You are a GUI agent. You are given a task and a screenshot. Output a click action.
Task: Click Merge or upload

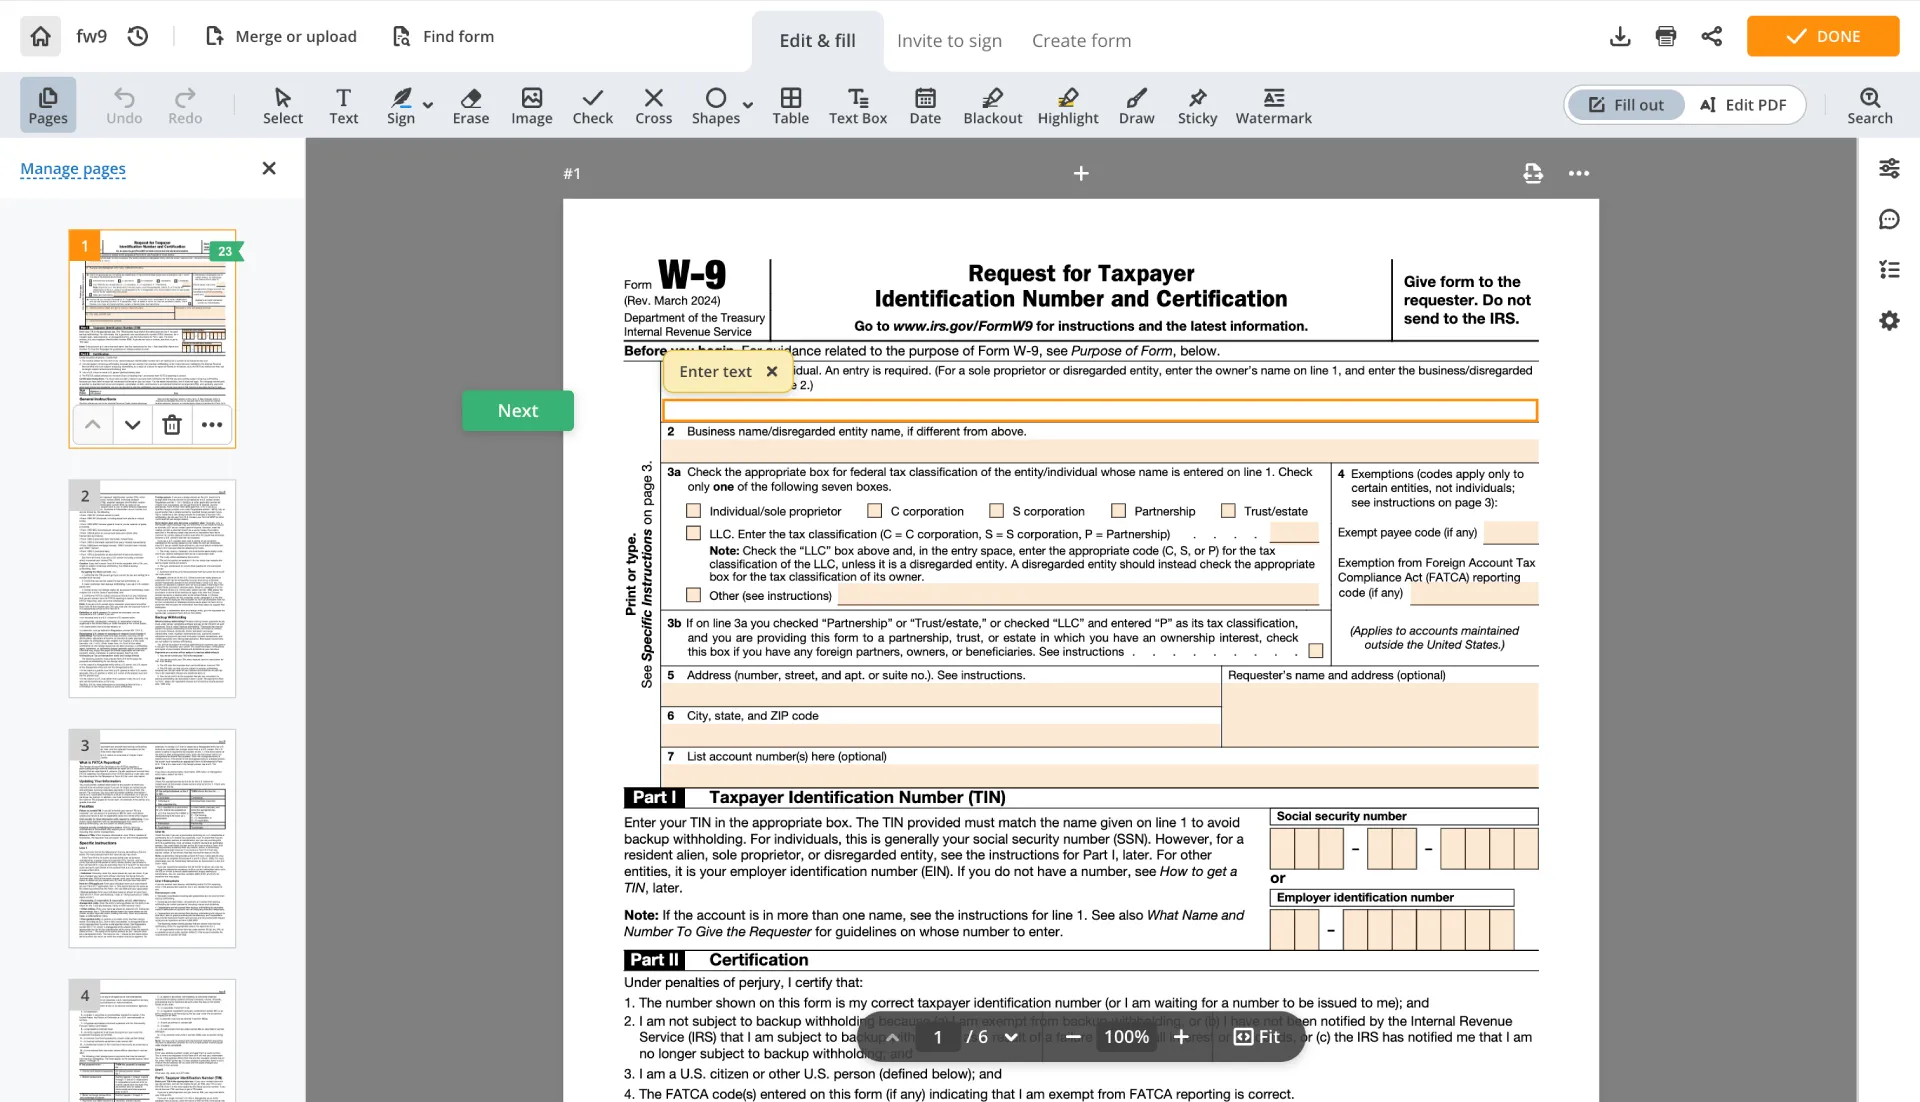coord(281,36)
